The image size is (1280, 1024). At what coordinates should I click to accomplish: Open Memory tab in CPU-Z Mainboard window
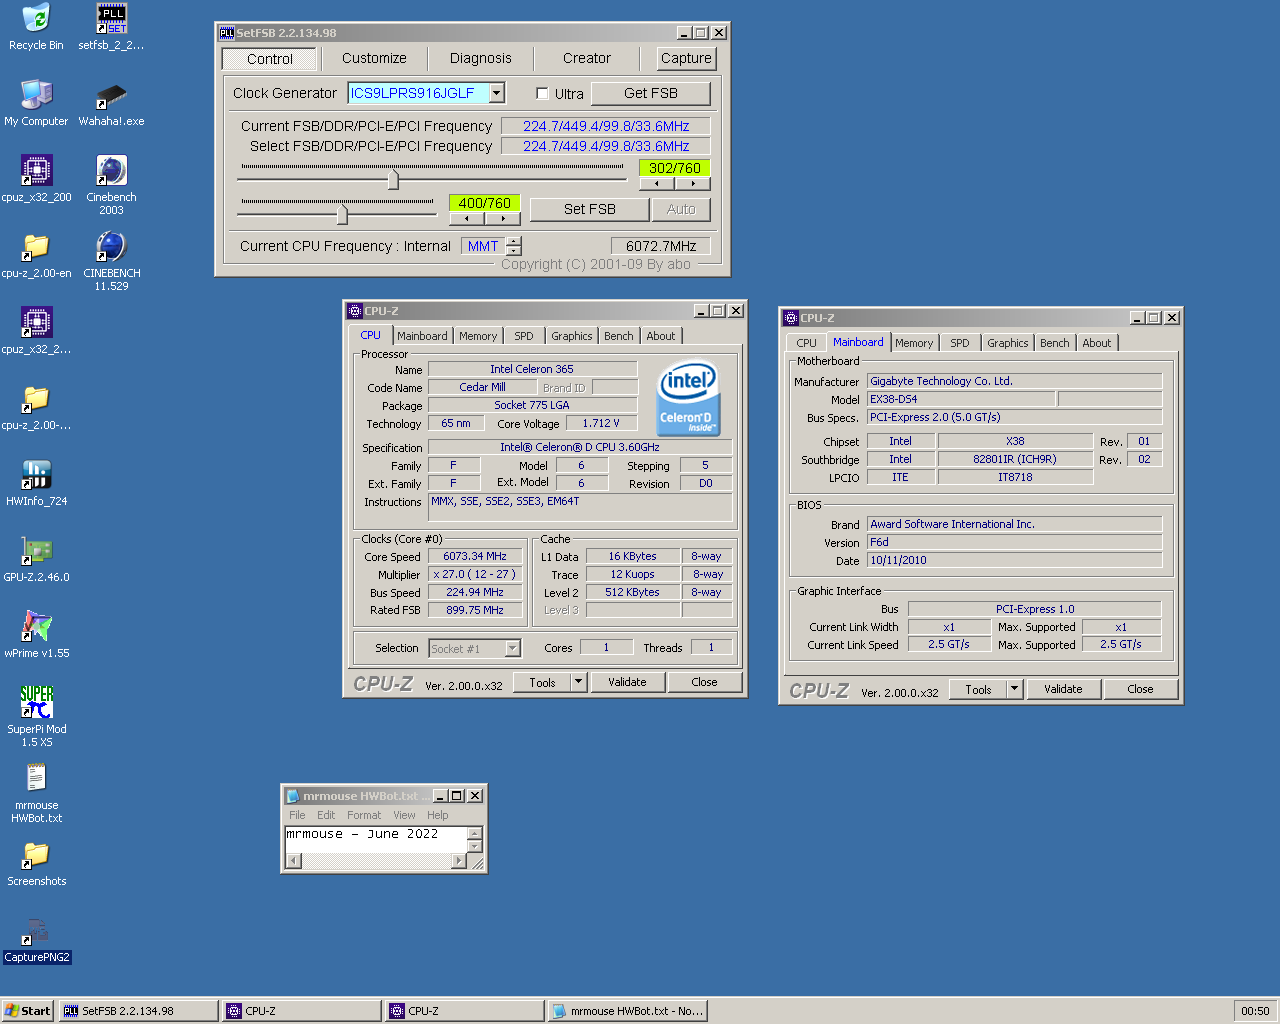pos(914,343)
